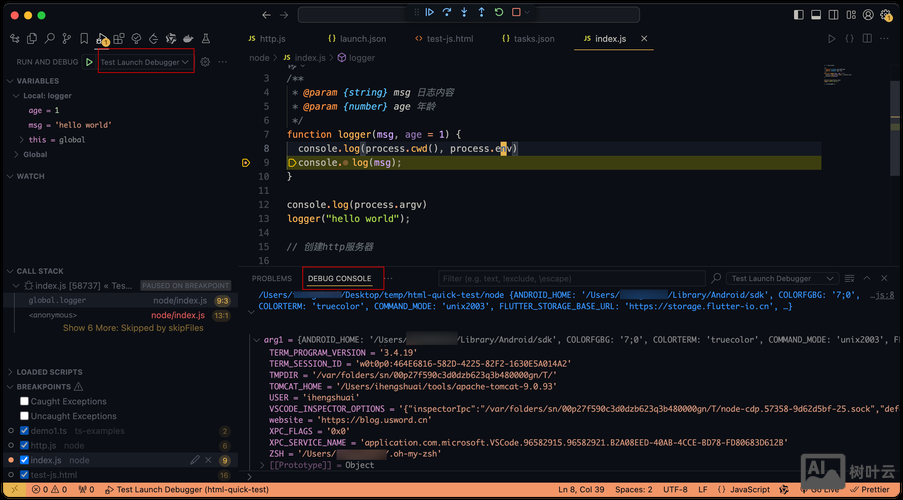Switch to the Problems panel tab
Image resolution: width=903 pixels, height=500 pixels.
(271, 278)
